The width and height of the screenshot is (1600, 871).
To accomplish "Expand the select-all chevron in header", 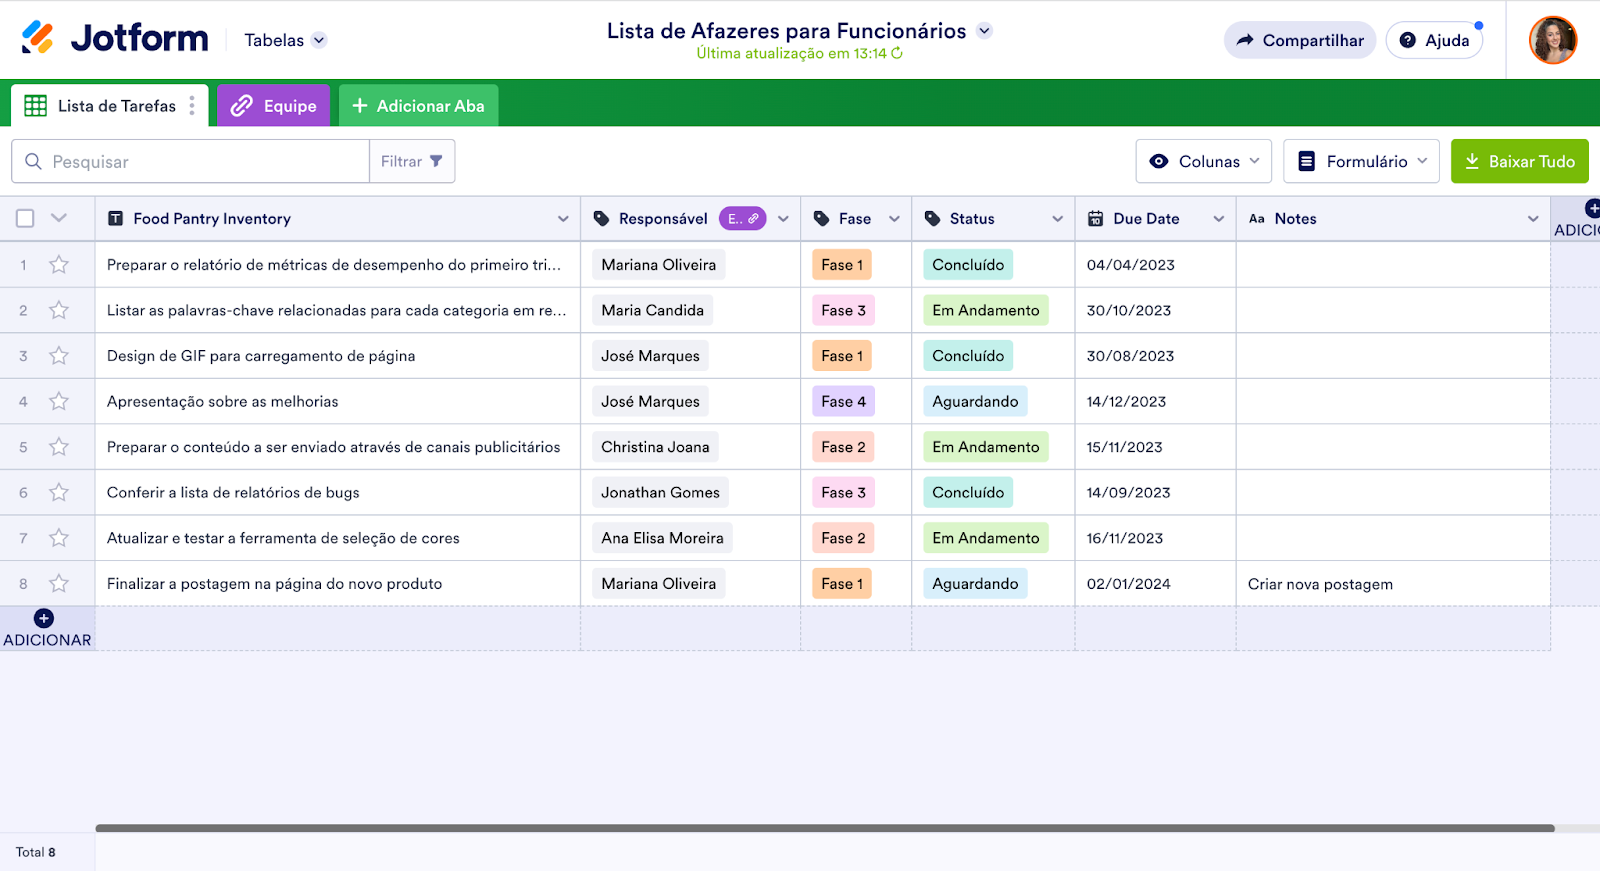I will [x=59, y=218].
